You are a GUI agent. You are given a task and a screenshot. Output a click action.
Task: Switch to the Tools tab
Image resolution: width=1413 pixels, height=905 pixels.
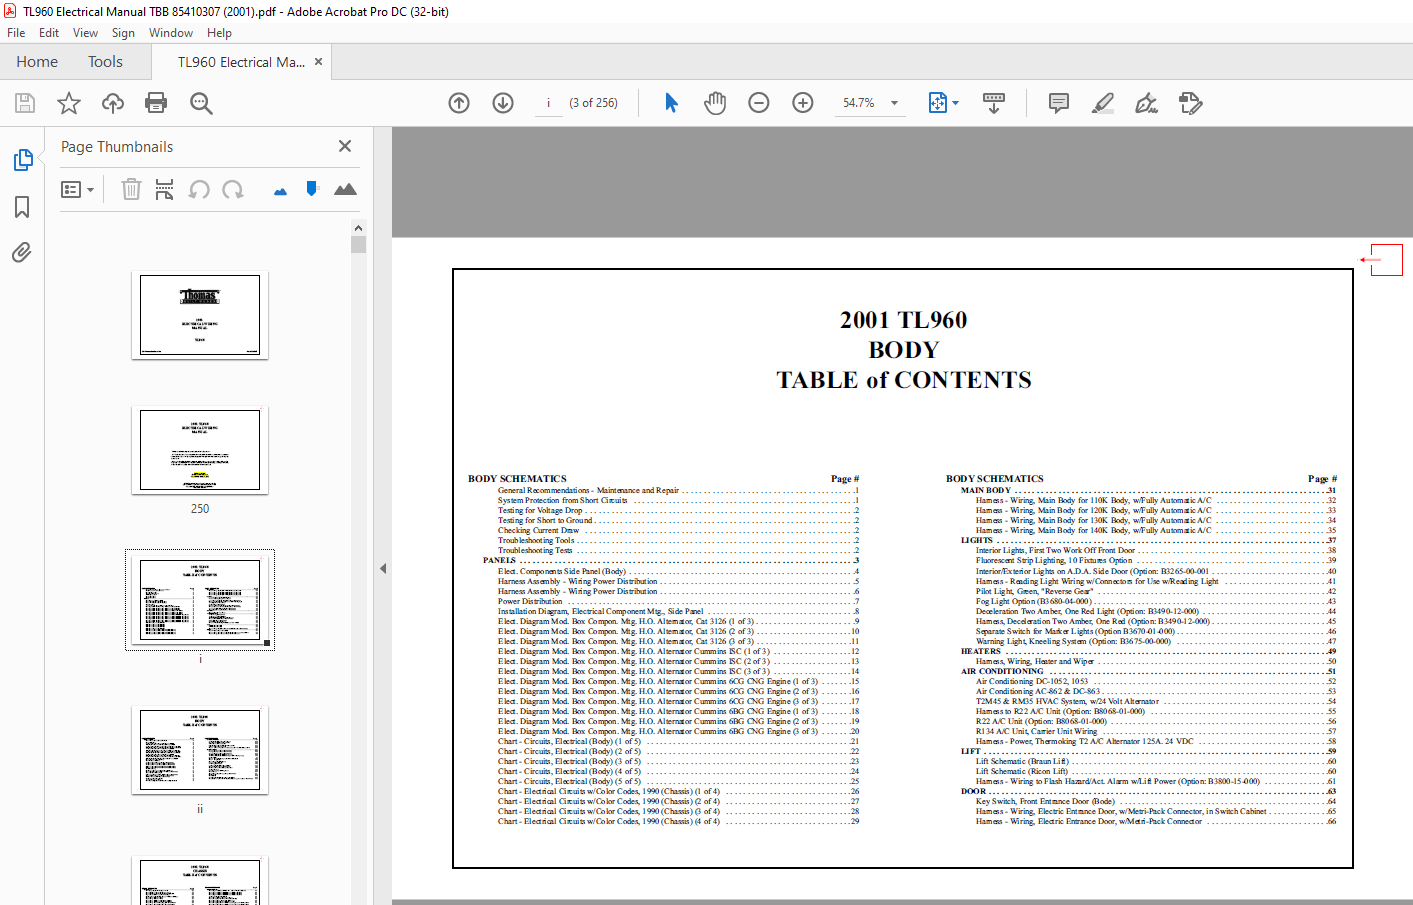pyautogui.click(x=105, y=62)
